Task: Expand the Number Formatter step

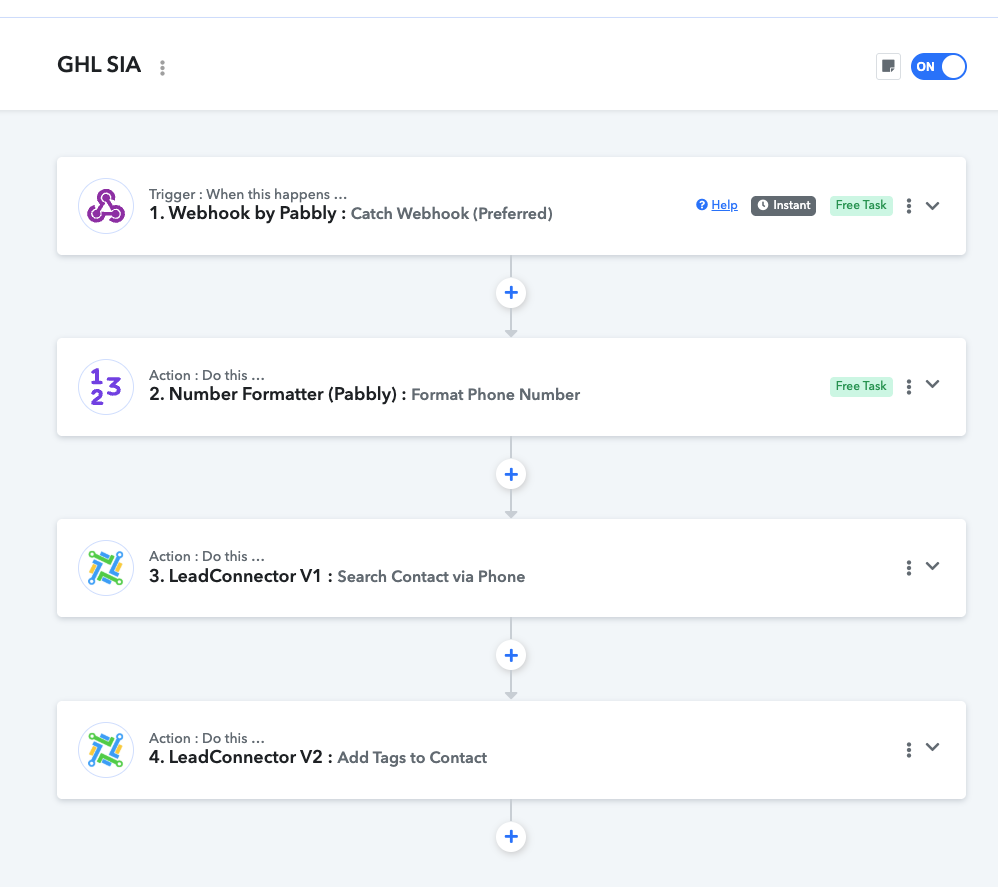Action: [932, 384]
